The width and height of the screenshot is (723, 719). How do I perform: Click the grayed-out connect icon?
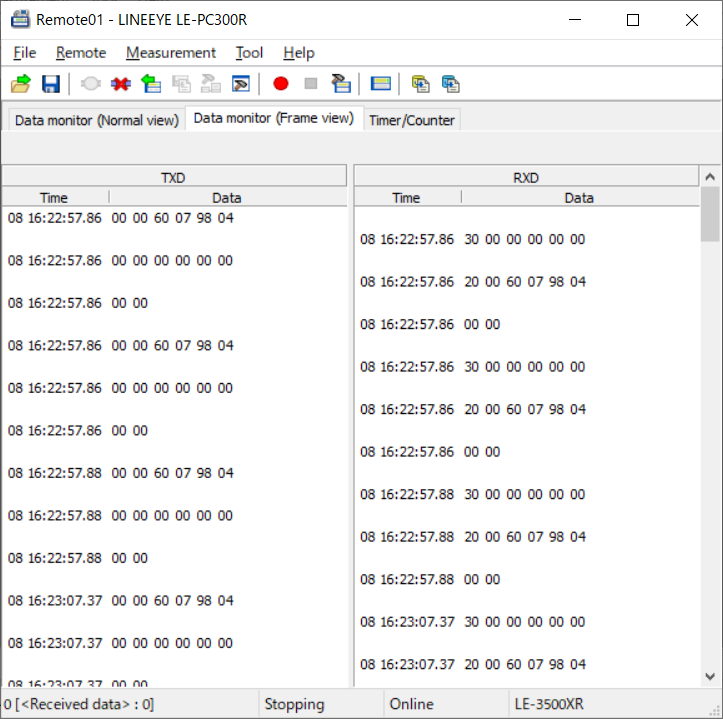point(90,84)
